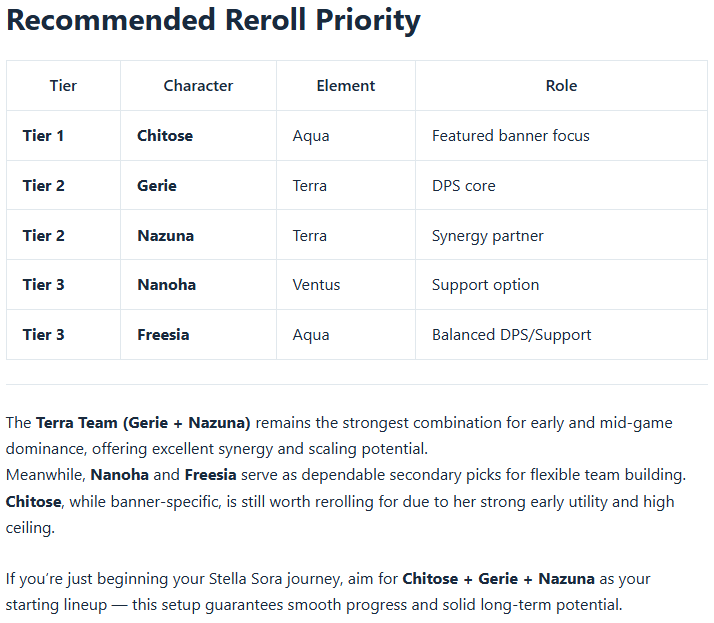Click the Ventus element cell
This screenshot has width=714, height=623.
click(x=316, y=285)
